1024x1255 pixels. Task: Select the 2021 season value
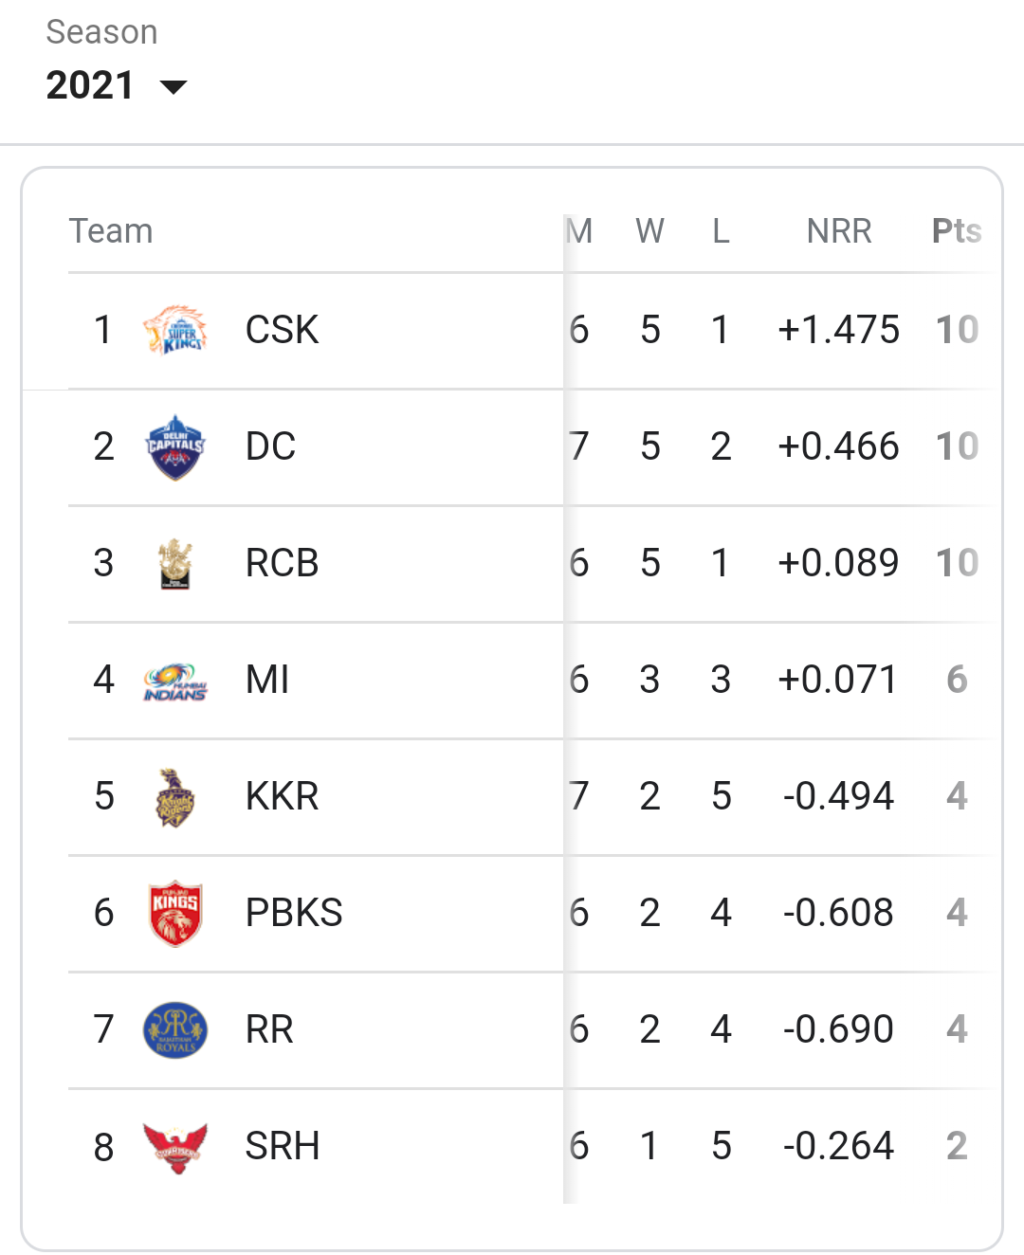click(x=90, y=86)
